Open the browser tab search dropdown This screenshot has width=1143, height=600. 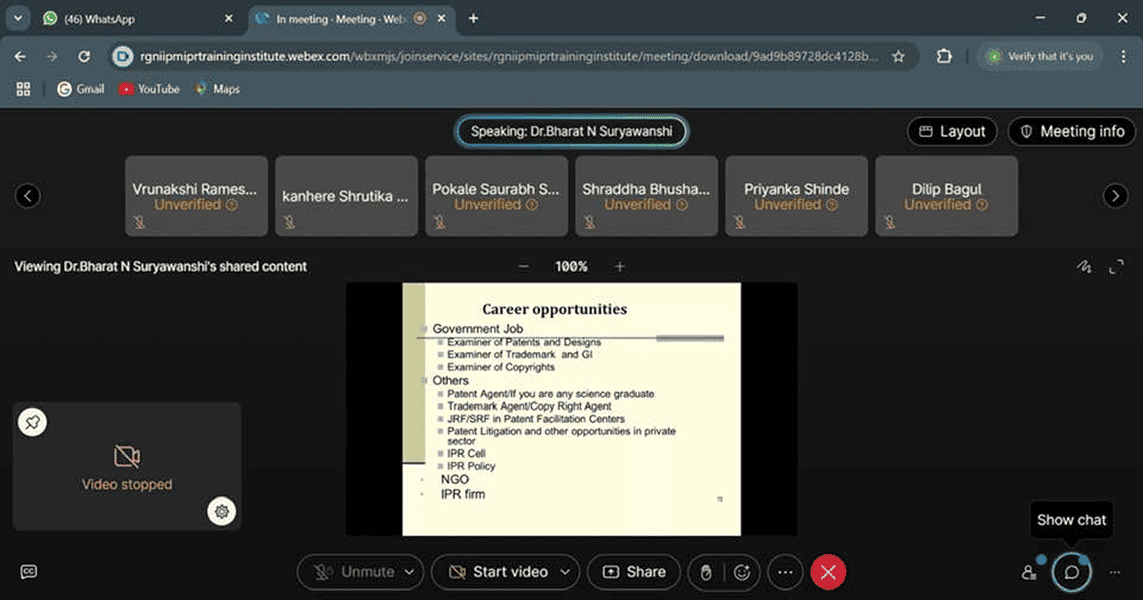pyautogui.click(x=17, y=18)
